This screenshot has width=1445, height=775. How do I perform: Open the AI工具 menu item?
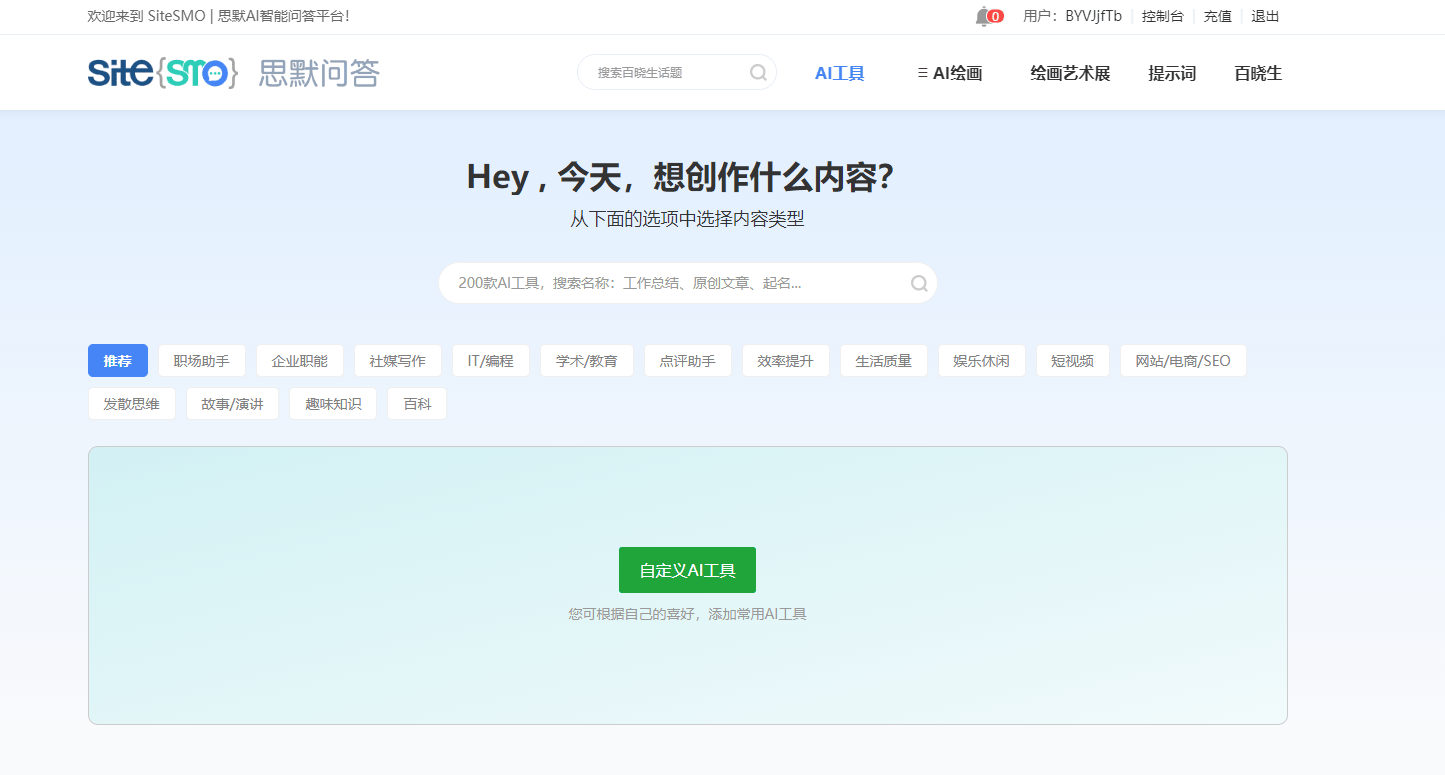click(839, 72)
